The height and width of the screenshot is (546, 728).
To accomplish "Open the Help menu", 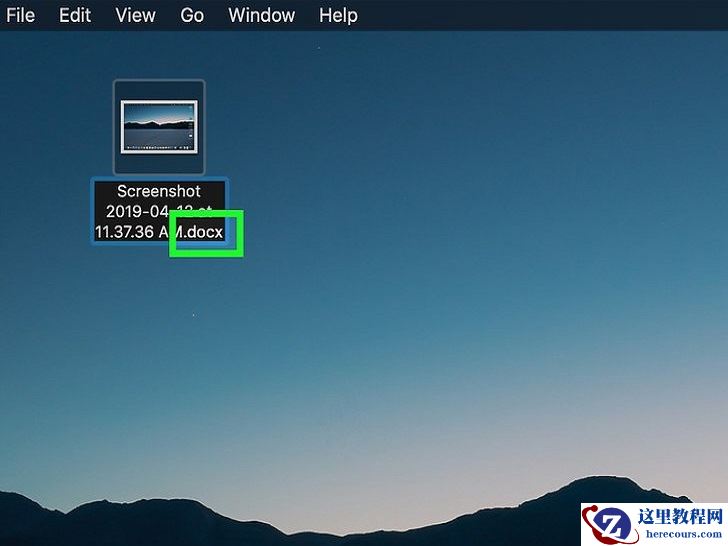I will tap(338, 15).
